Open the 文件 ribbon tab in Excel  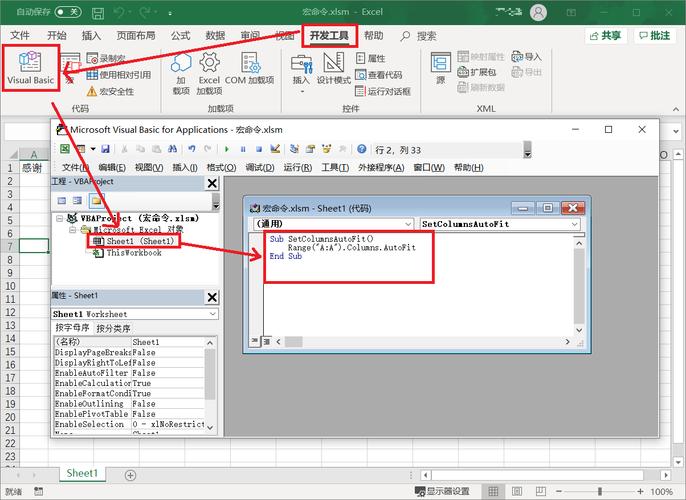[x=20, y=35]
